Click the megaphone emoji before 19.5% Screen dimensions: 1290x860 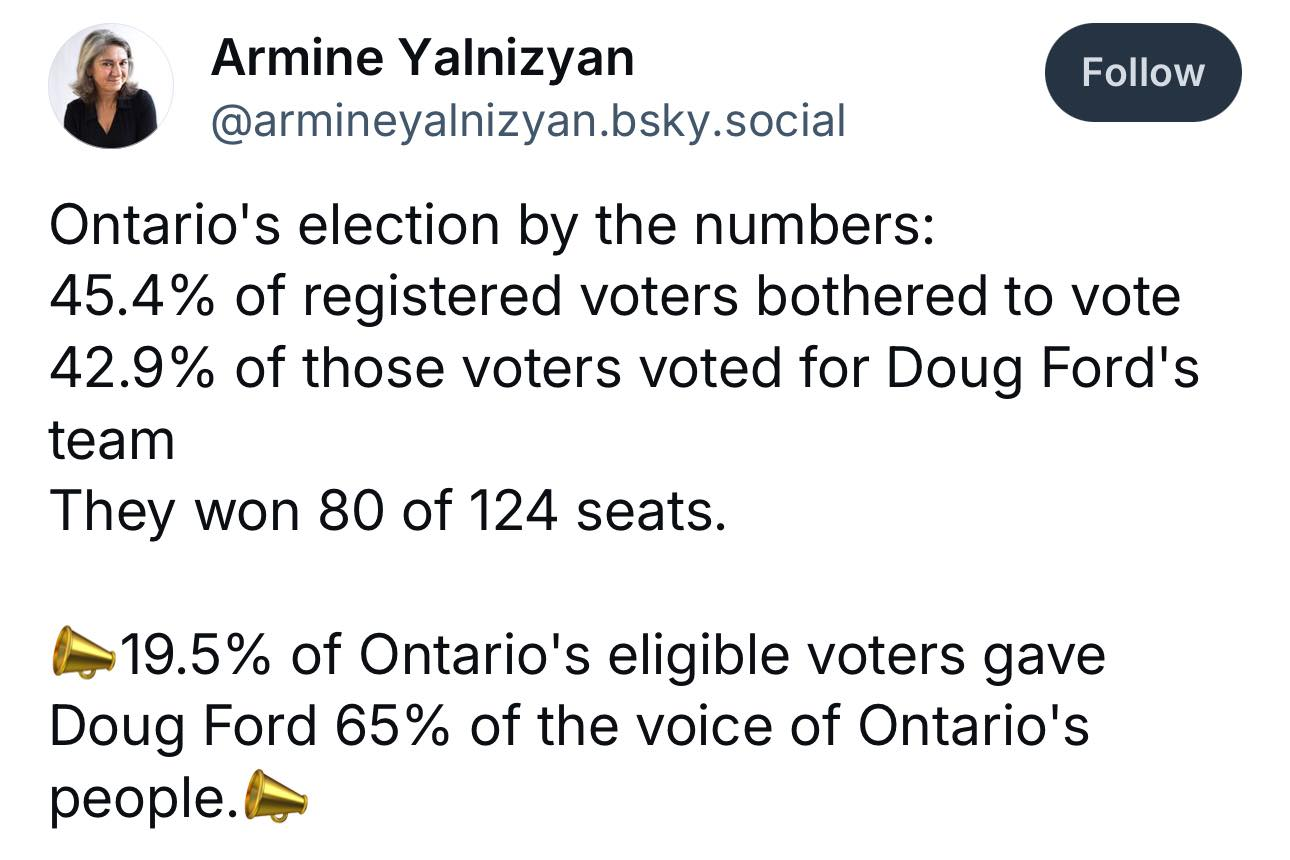click(x=83, y=653)
